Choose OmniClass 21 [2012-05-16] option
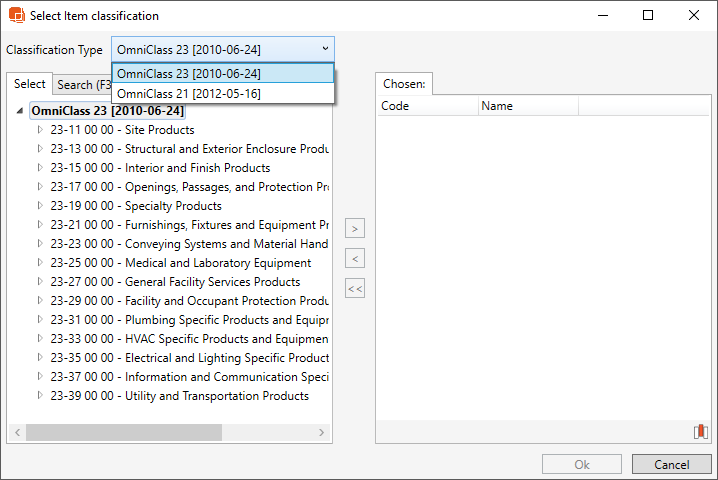718x480 pixels. pos(189,93)
